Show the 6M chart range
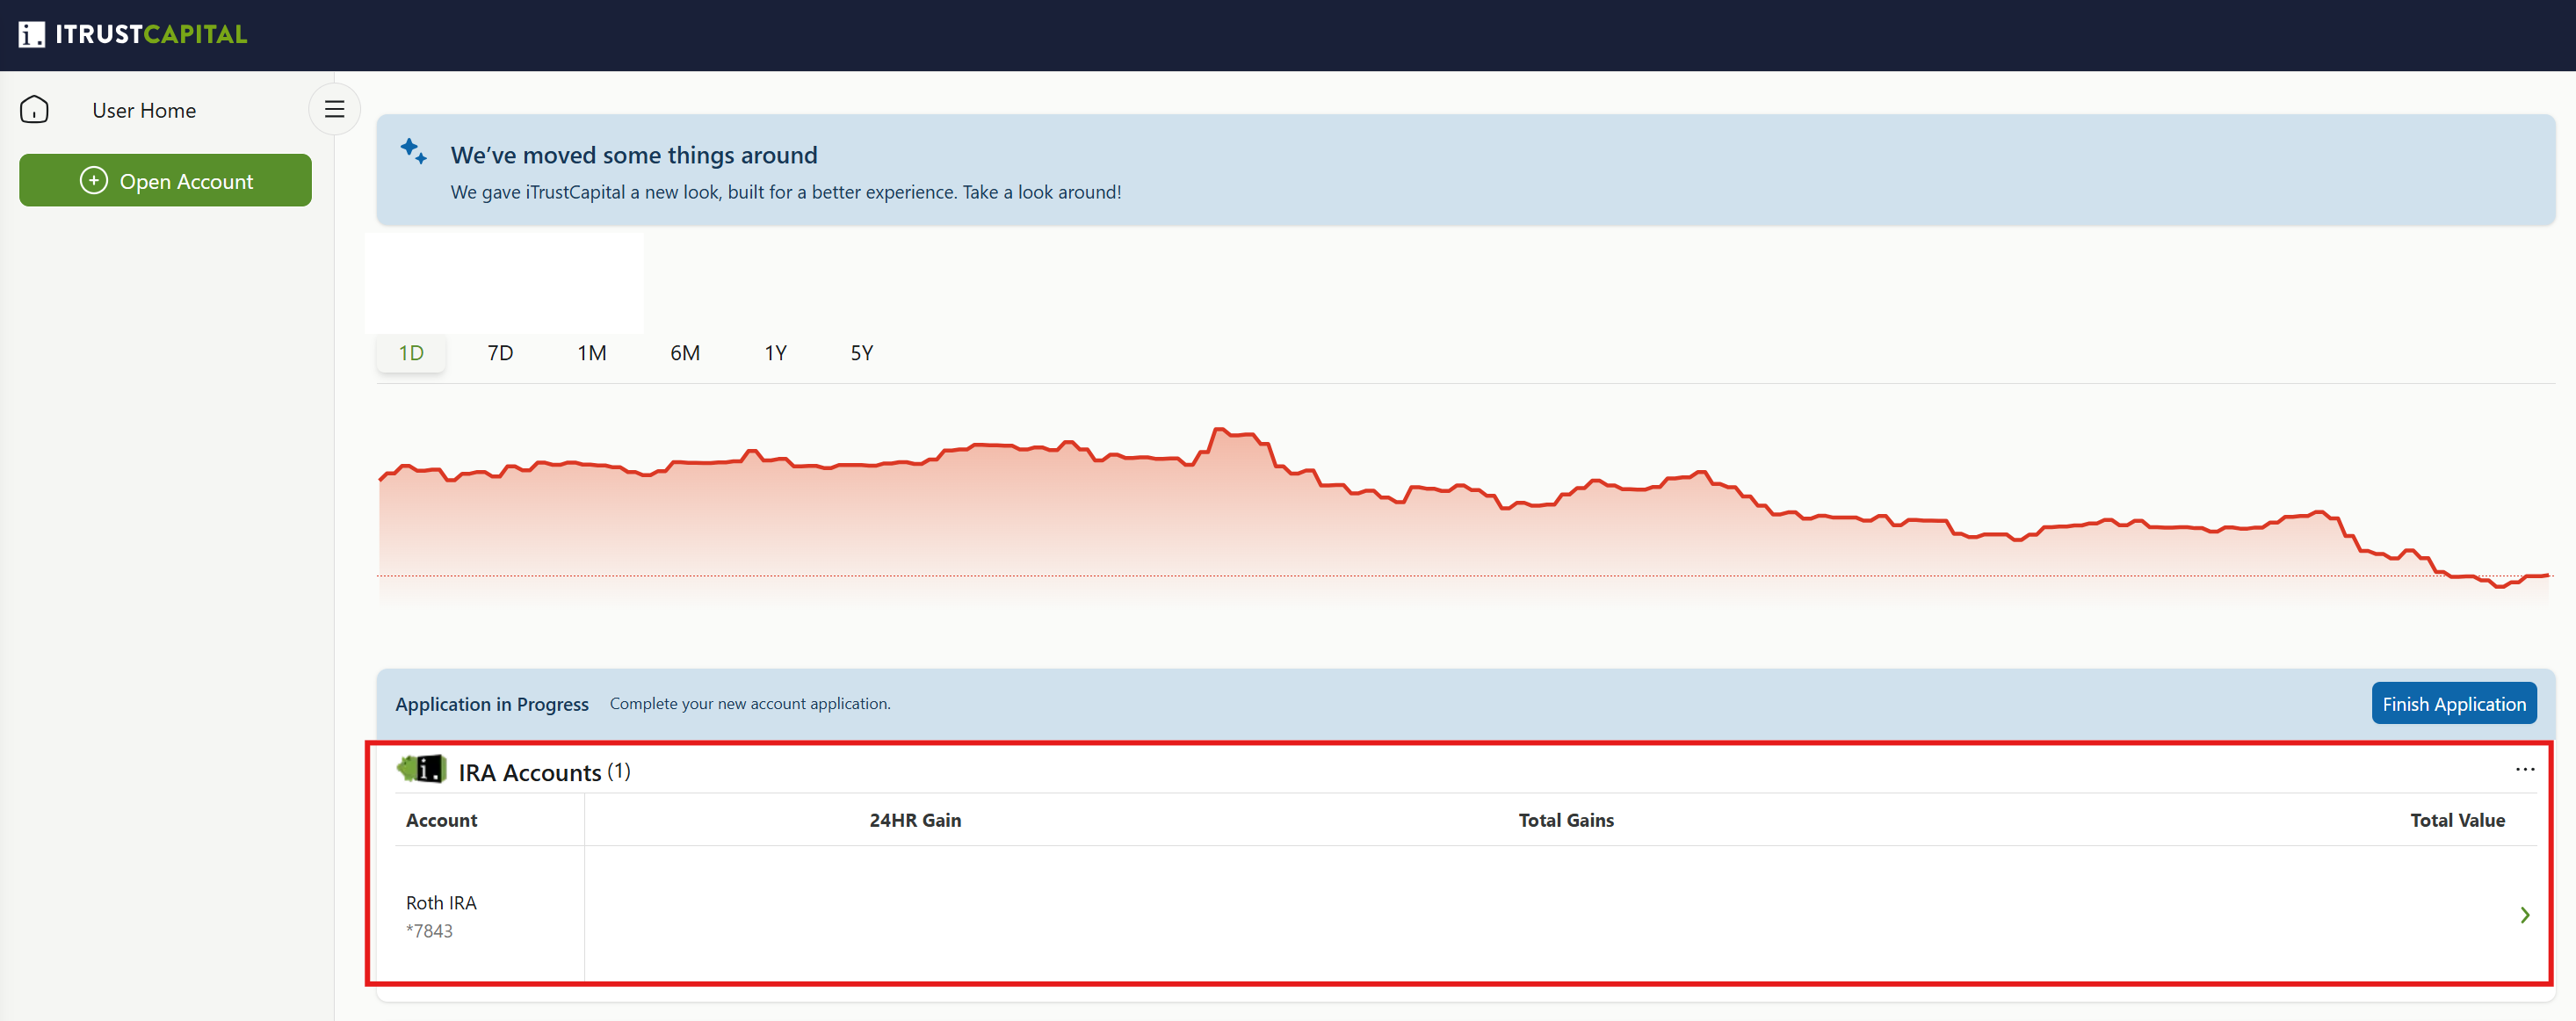The width and height of the screenshot is (2576, 1021). 685,352
